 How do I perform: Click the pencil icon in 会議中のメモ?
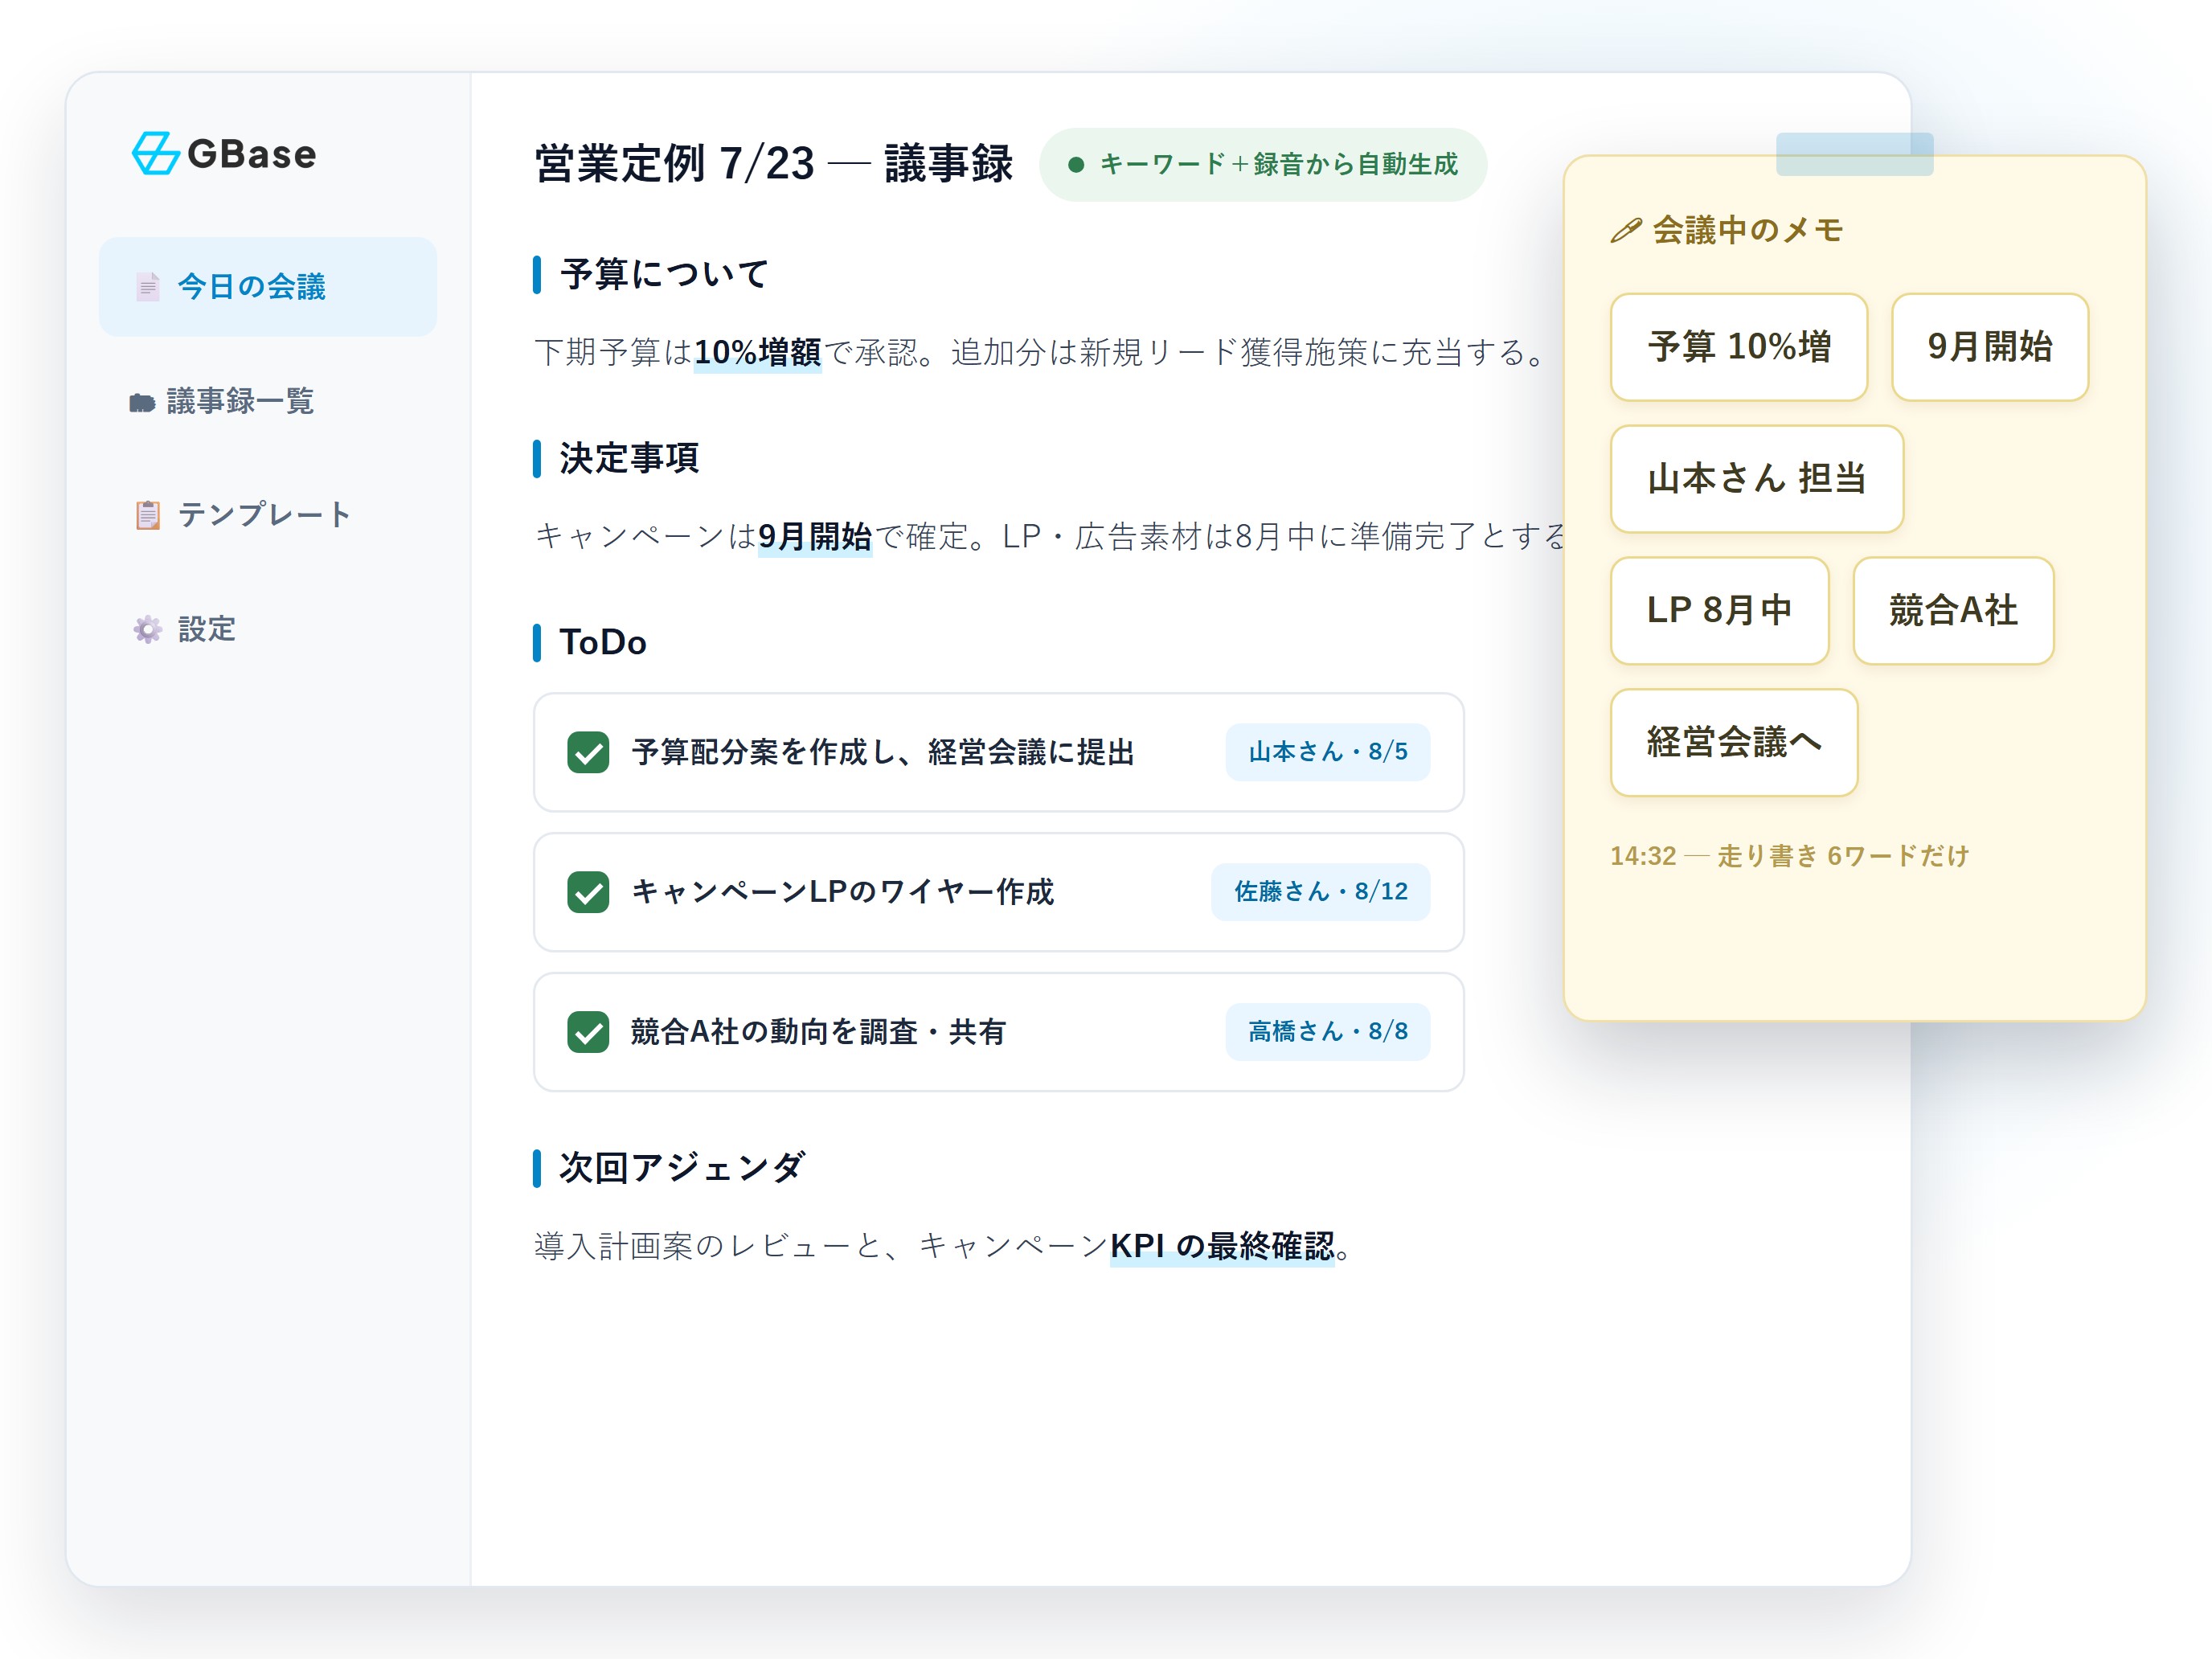(1626, 230)
